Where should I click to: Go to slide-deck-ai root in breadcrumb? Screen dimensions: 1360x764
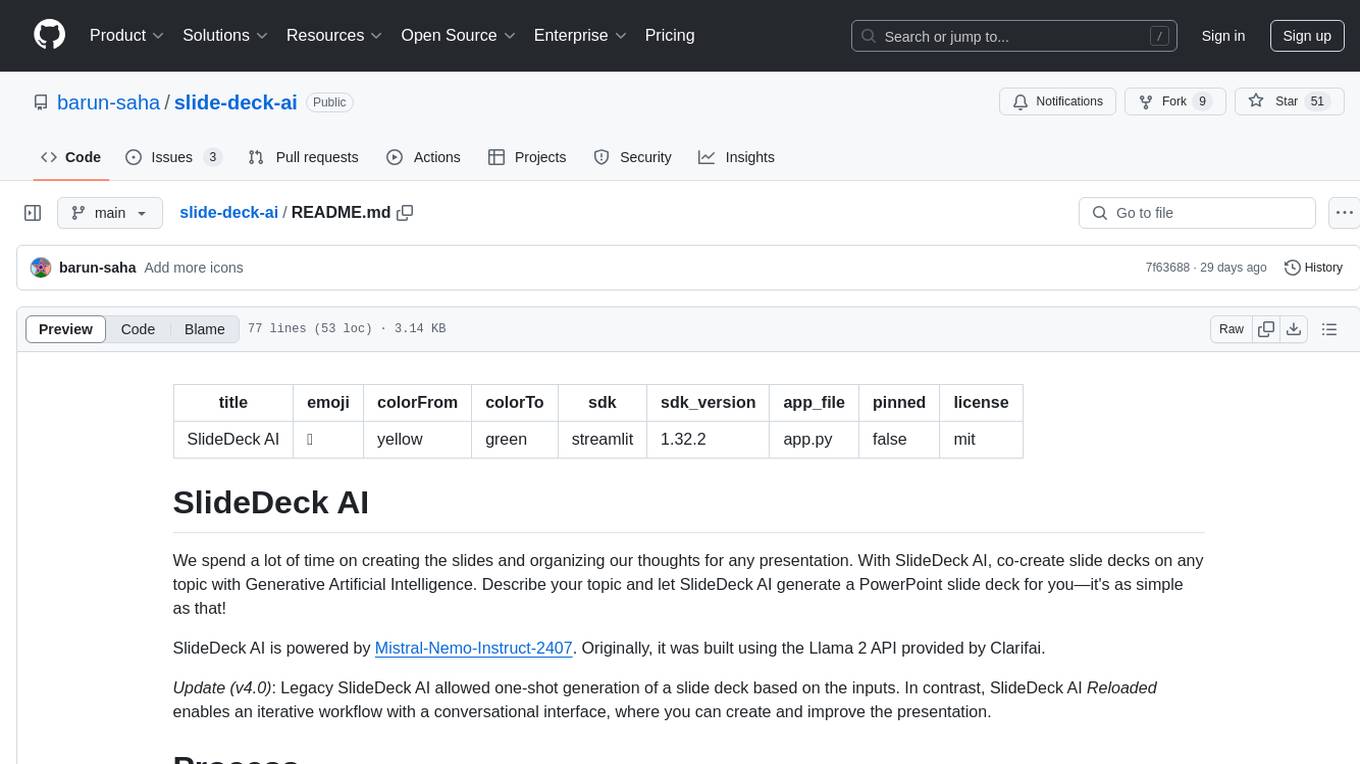coord(229,213)
